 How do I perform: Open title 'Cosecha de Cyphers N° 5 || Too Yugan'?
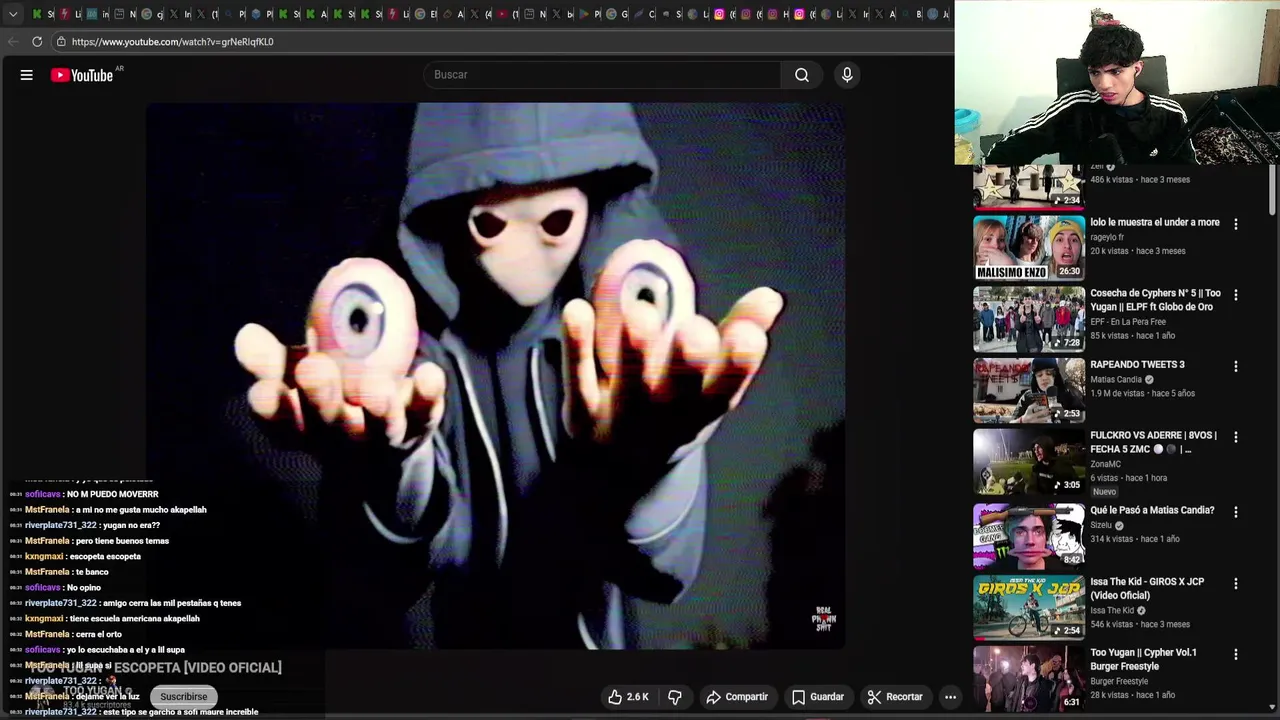(x=1155, y=300)
